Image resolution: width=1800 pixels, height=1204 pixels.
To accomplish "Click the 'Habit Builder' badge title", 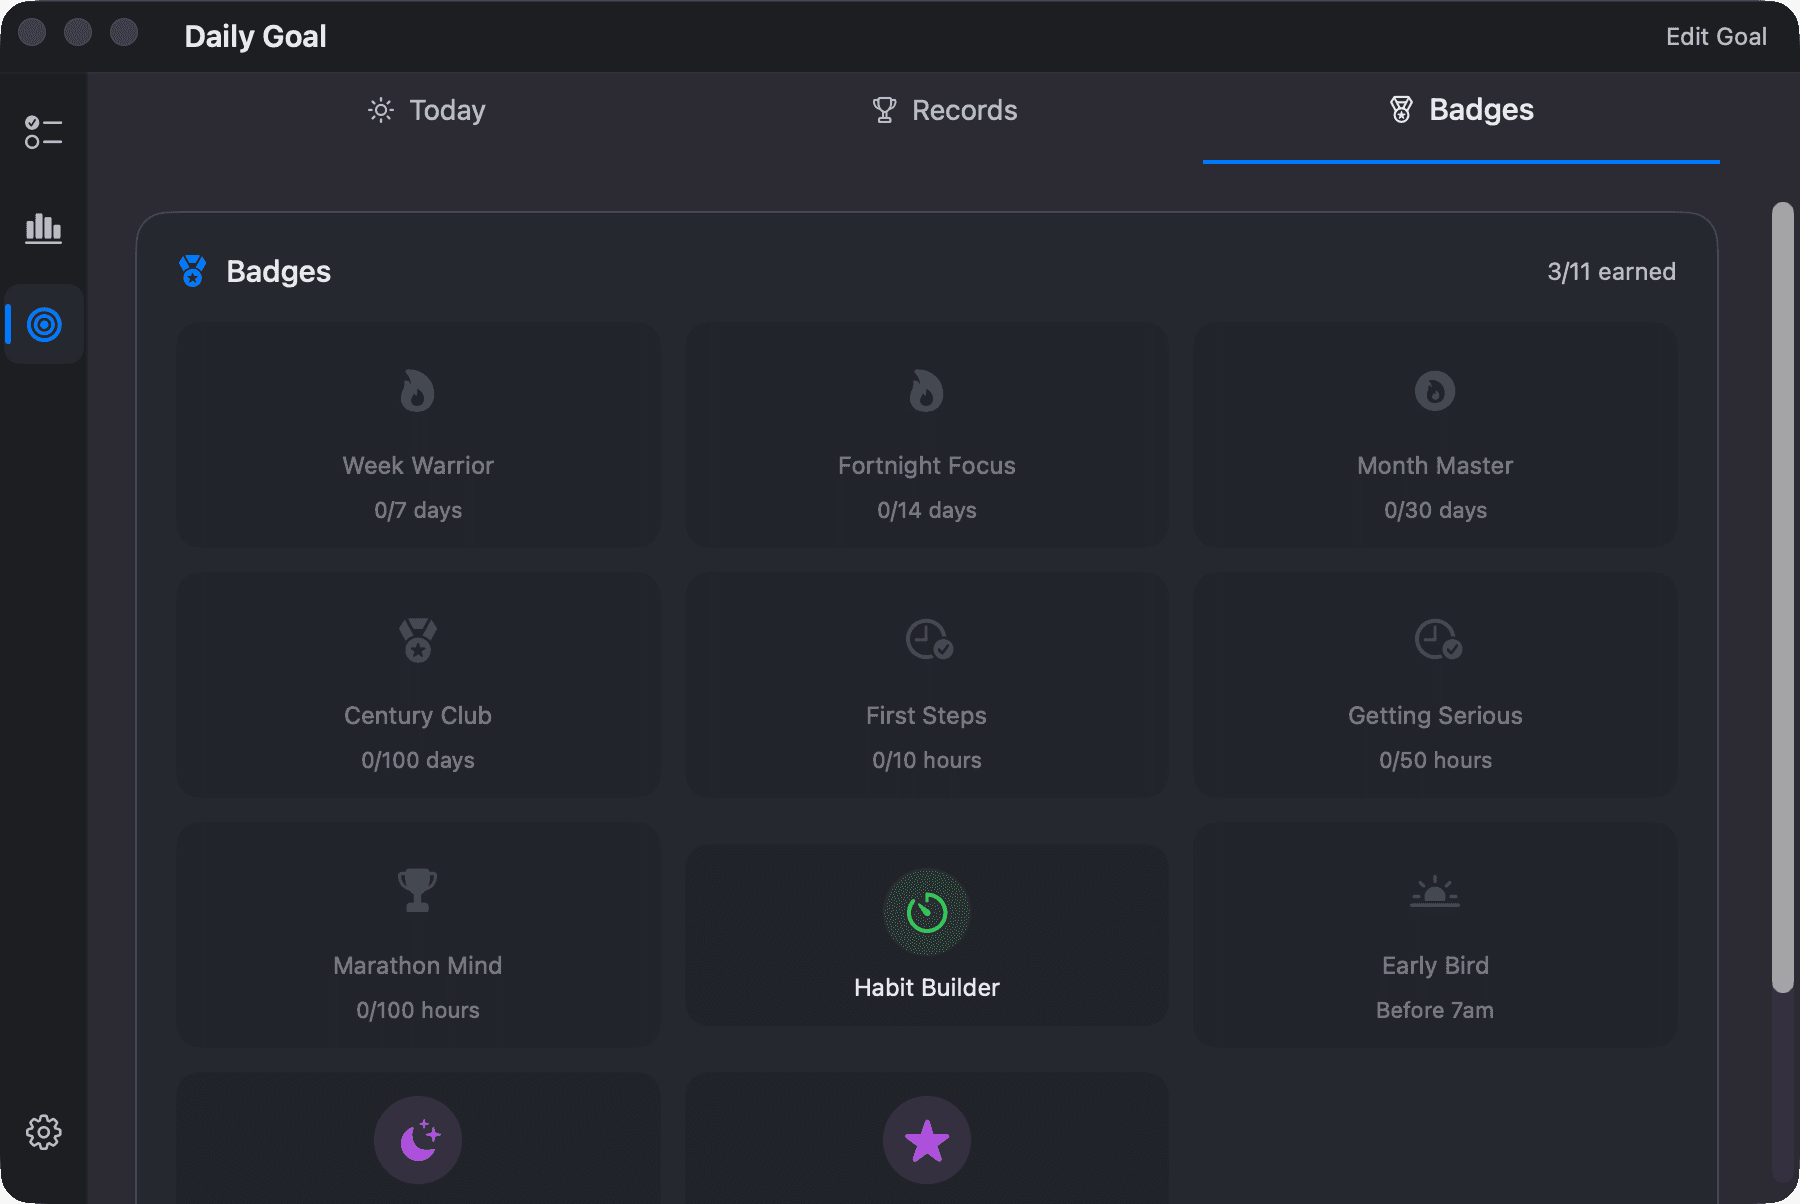I will pos(927,988).
